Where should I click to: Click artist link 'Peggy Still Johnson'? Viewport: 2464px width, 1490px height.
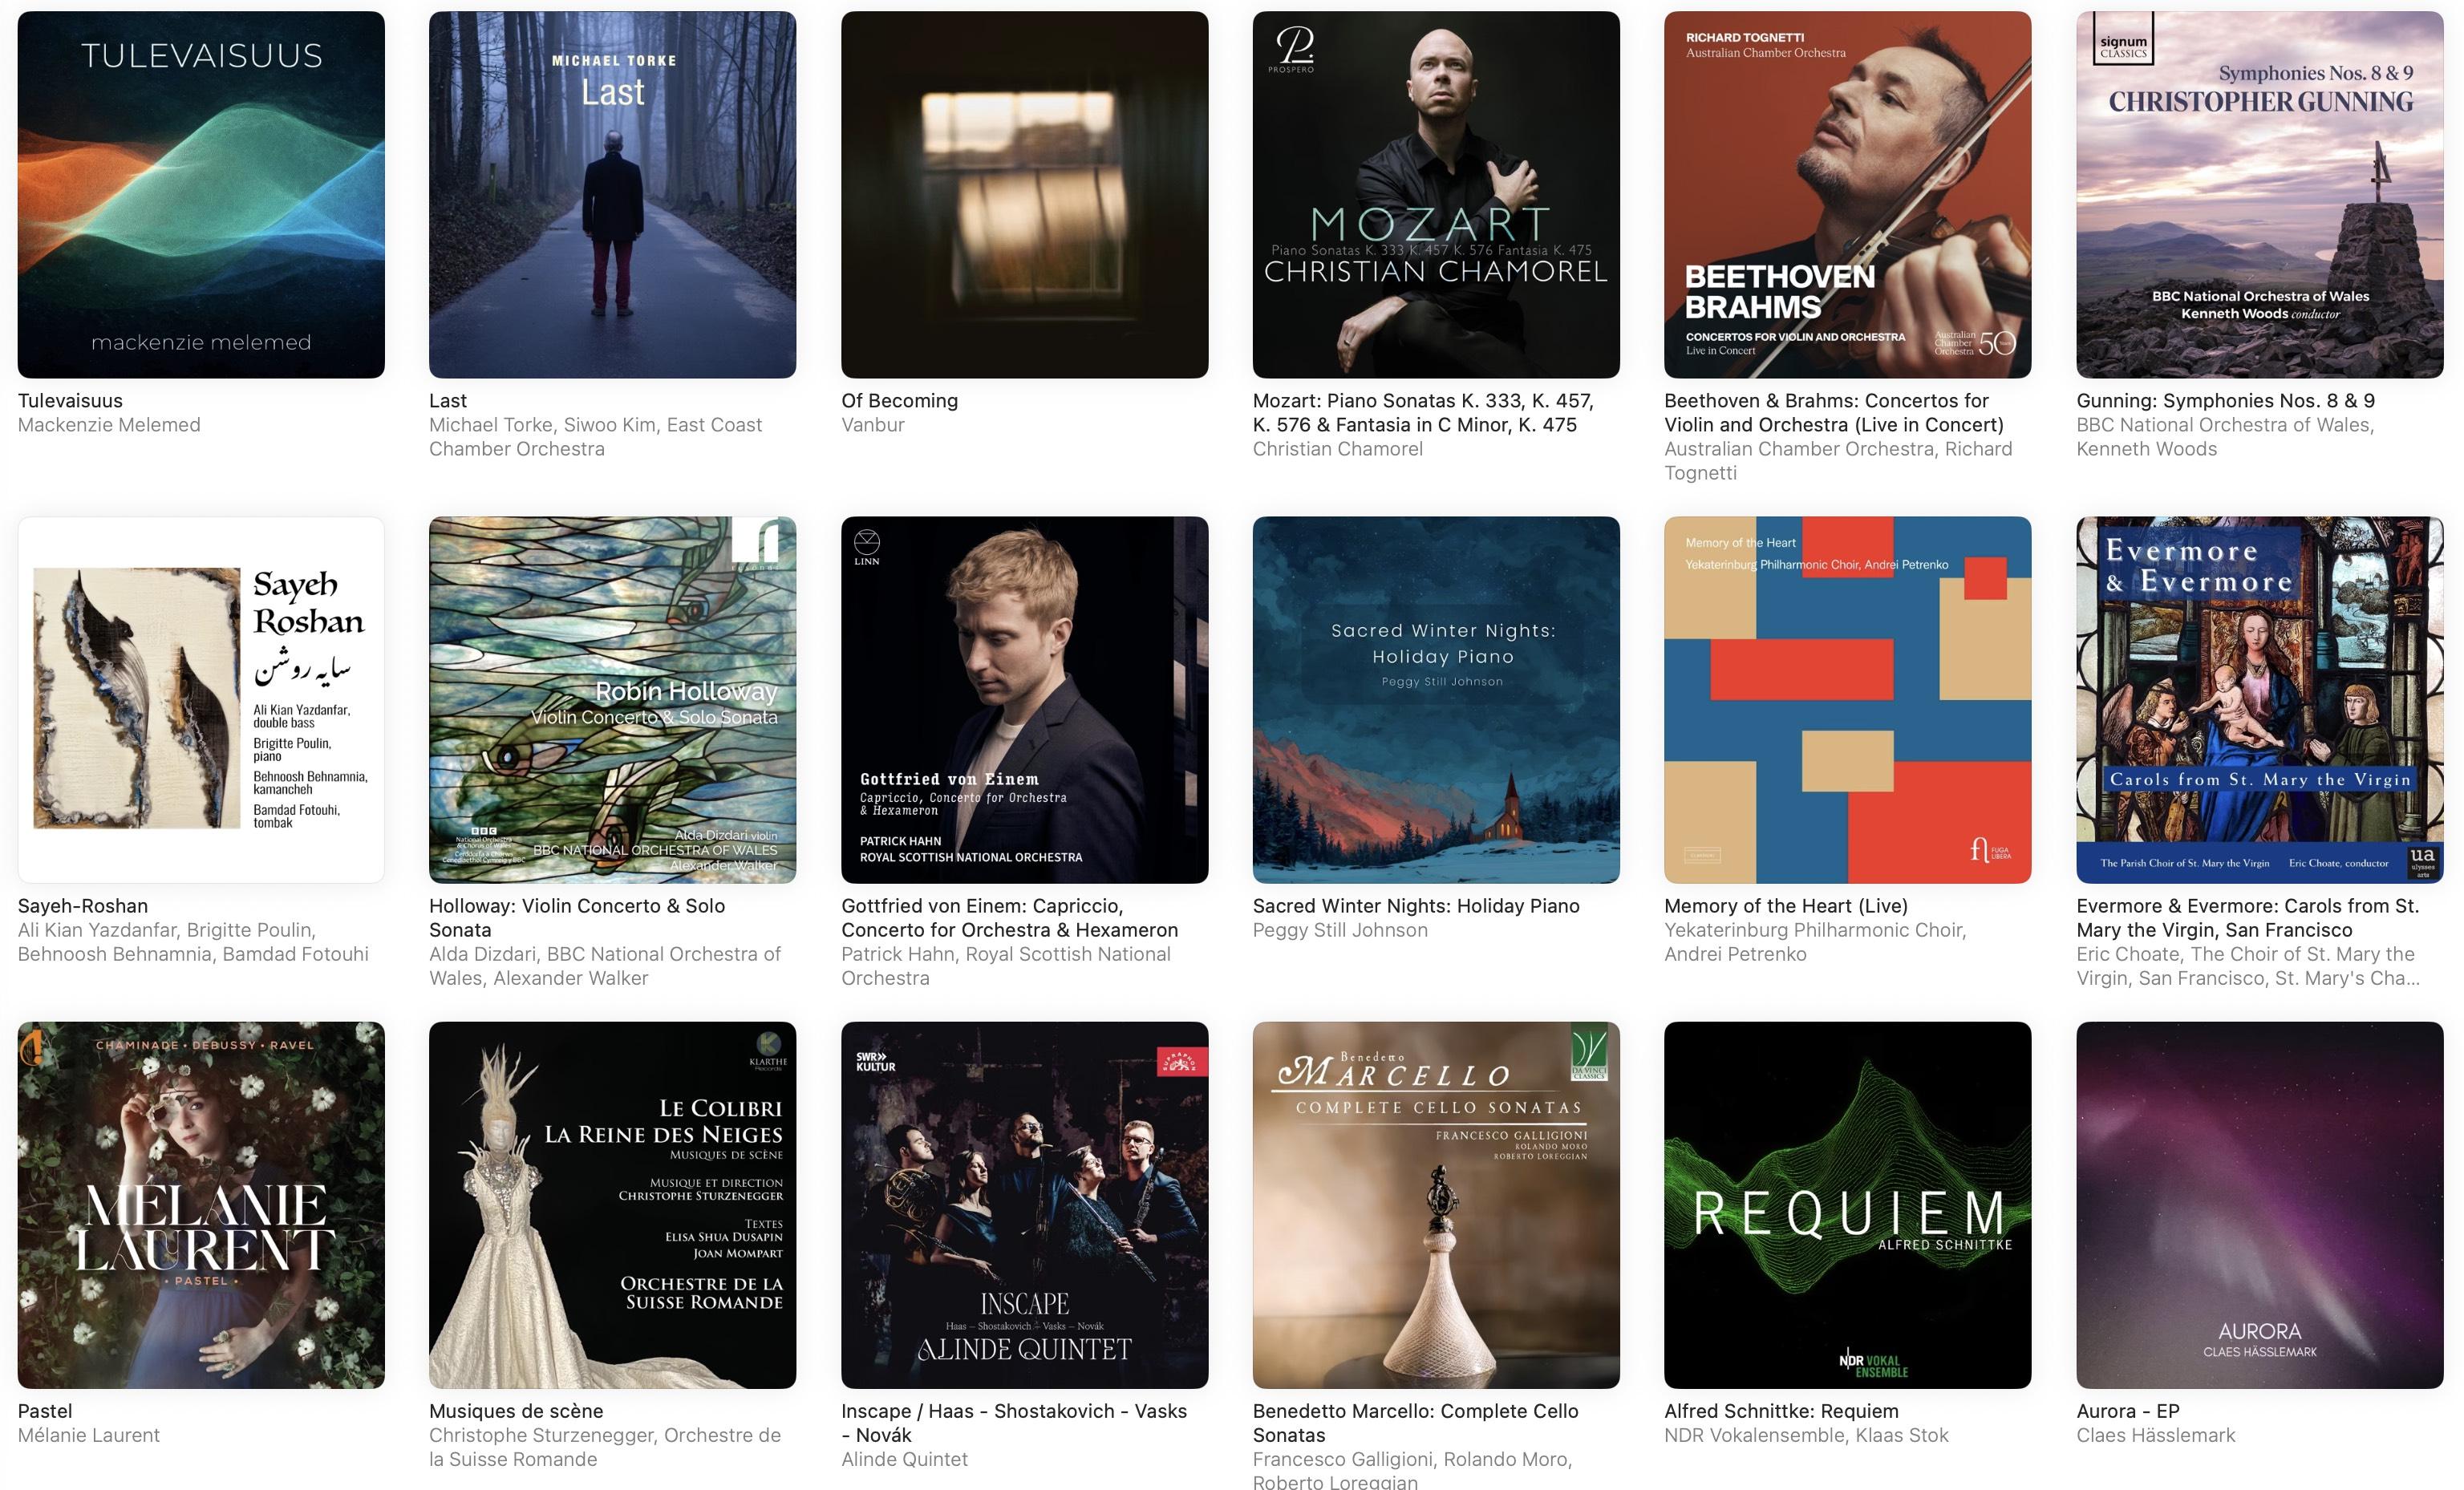coord(1340,930)
